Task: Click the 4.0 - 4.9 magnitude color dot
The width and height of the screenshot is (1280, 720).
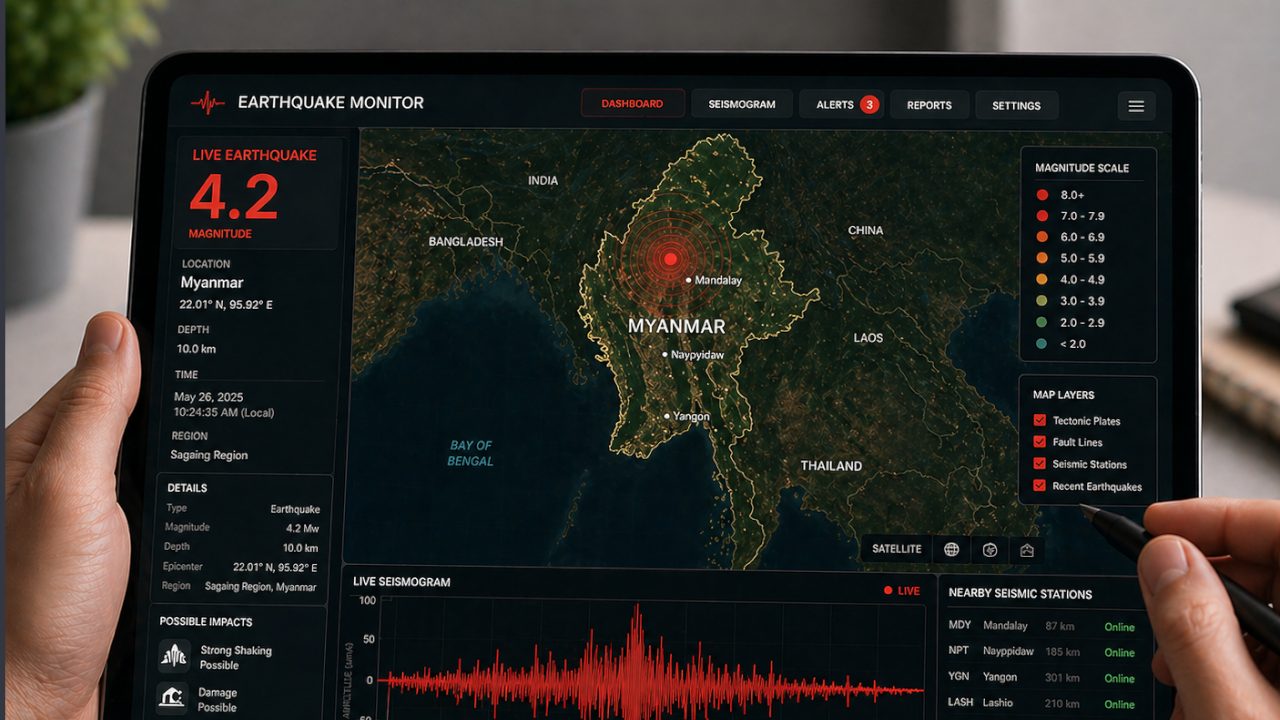Action: (x=1042, y=280)
